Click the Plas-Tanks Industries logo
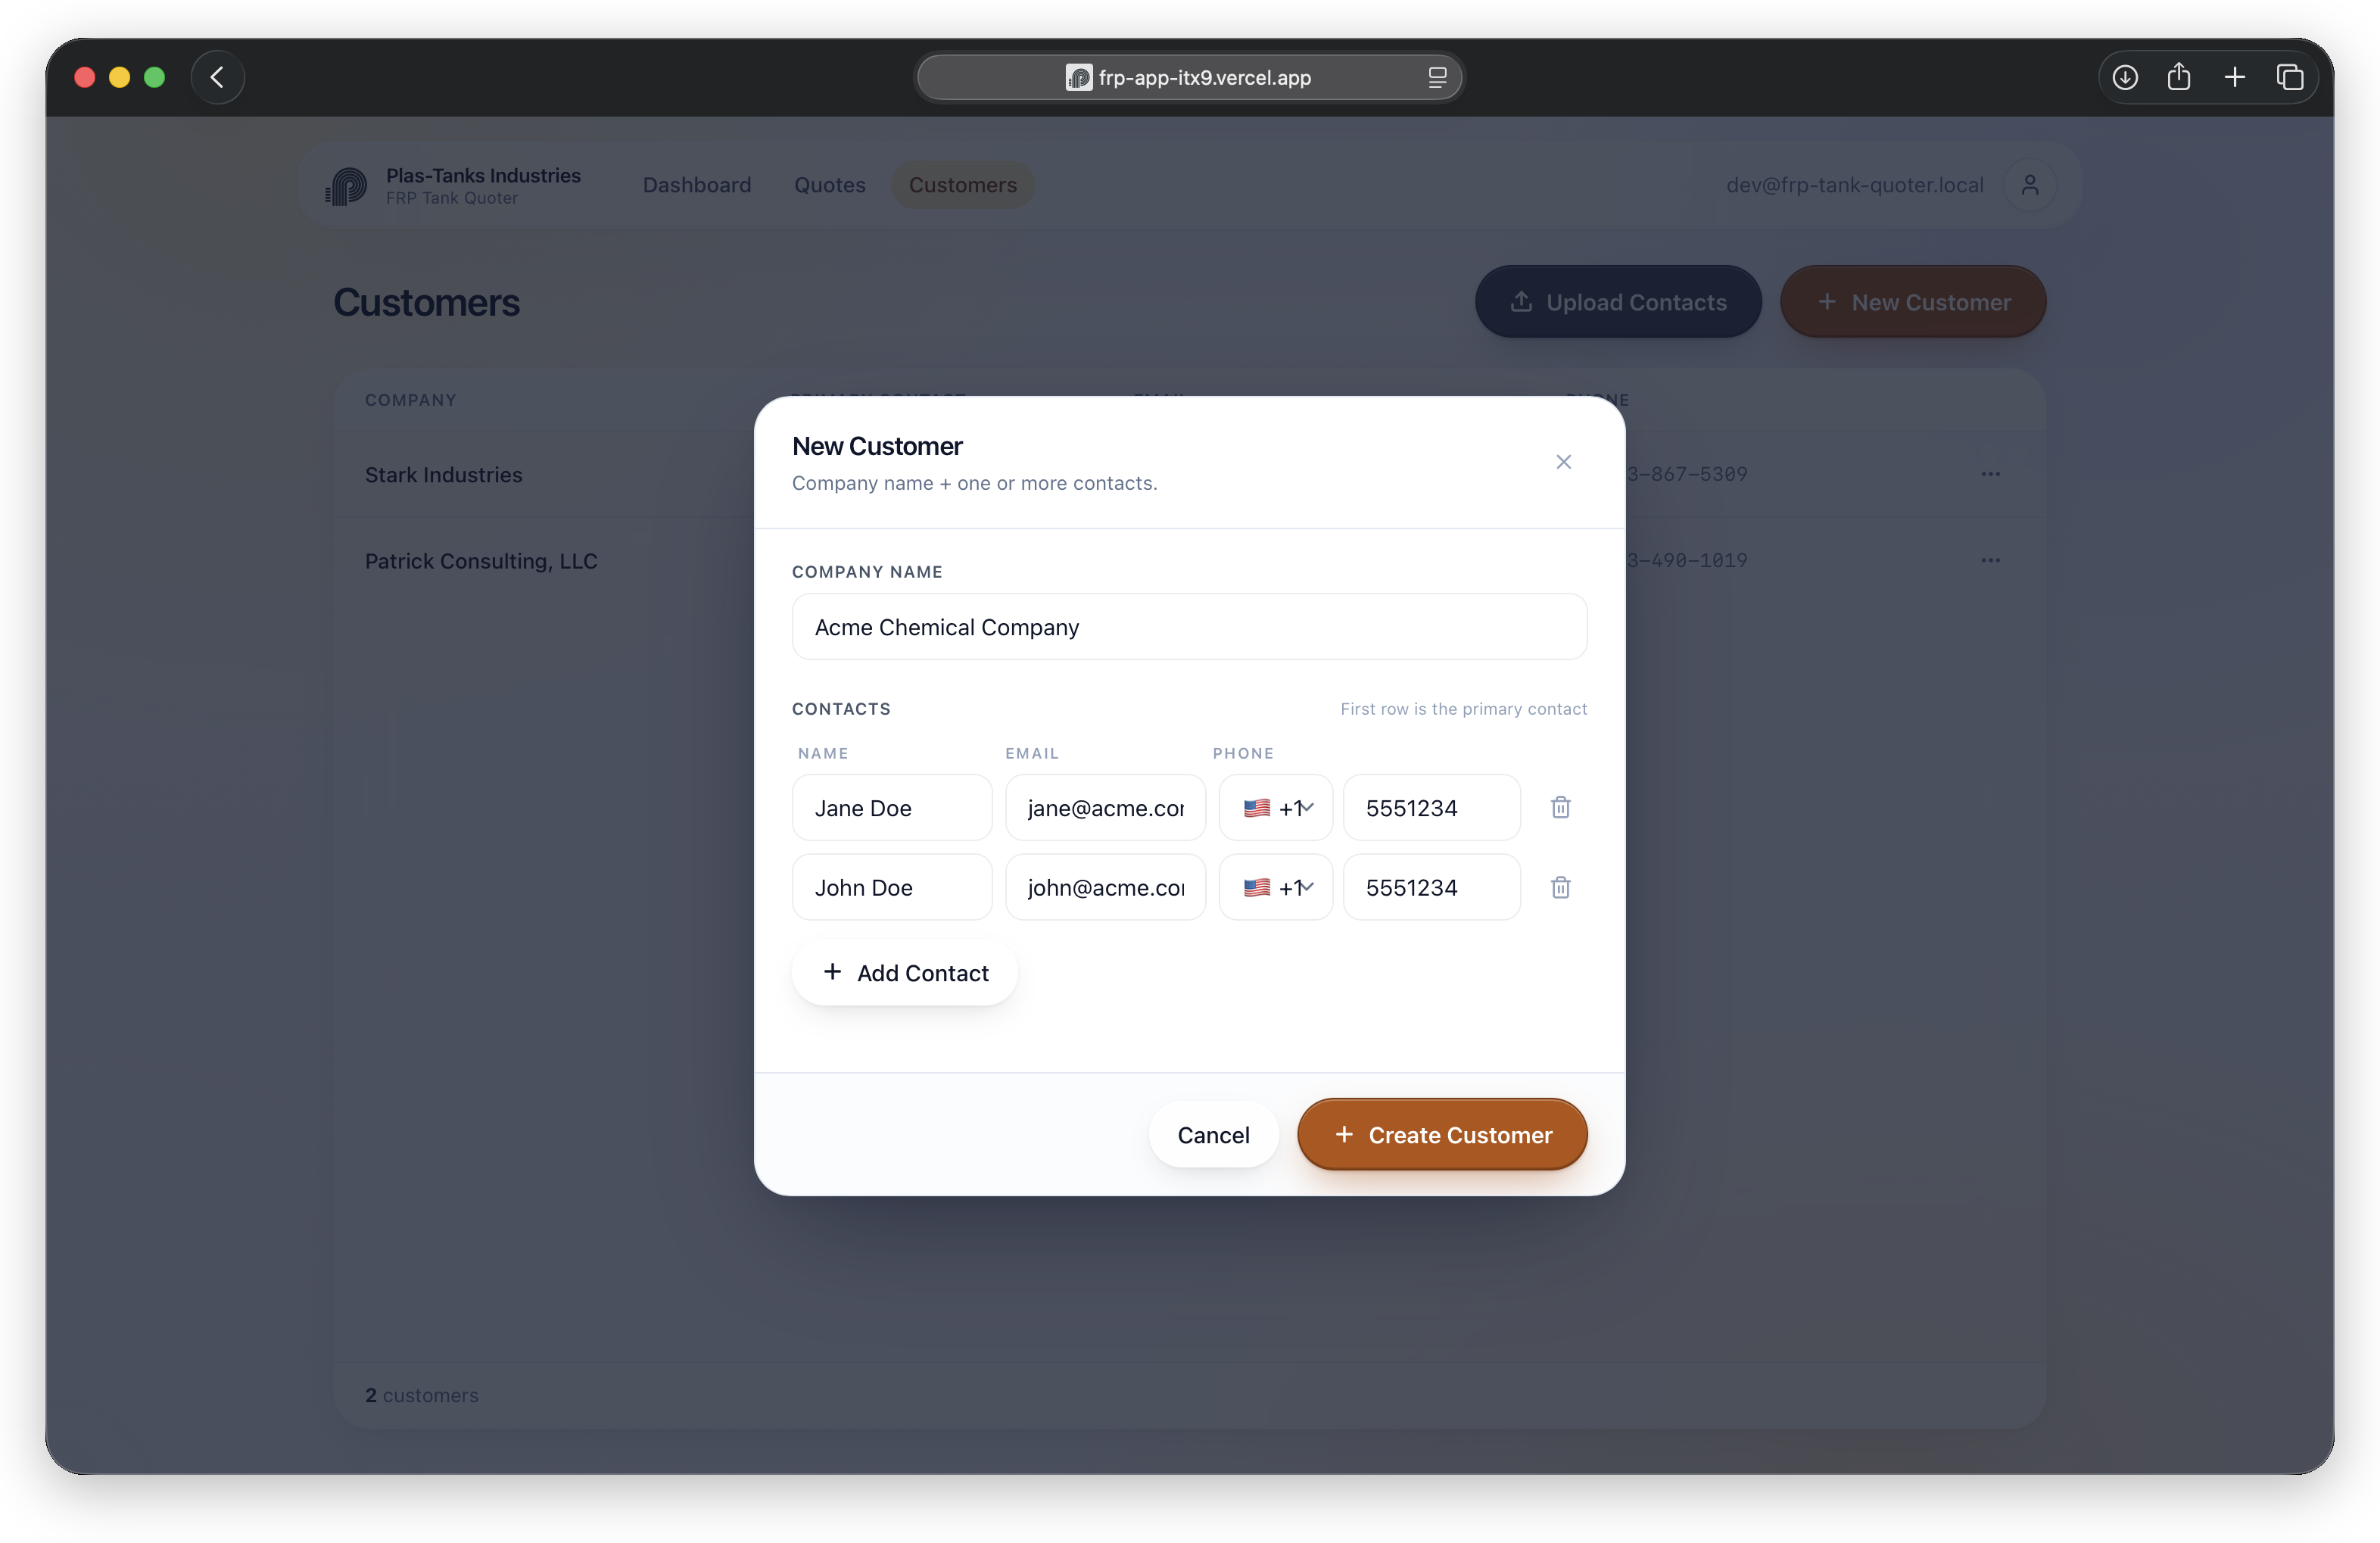Viewport: 2380px width, 1543px height. (347, 186)
